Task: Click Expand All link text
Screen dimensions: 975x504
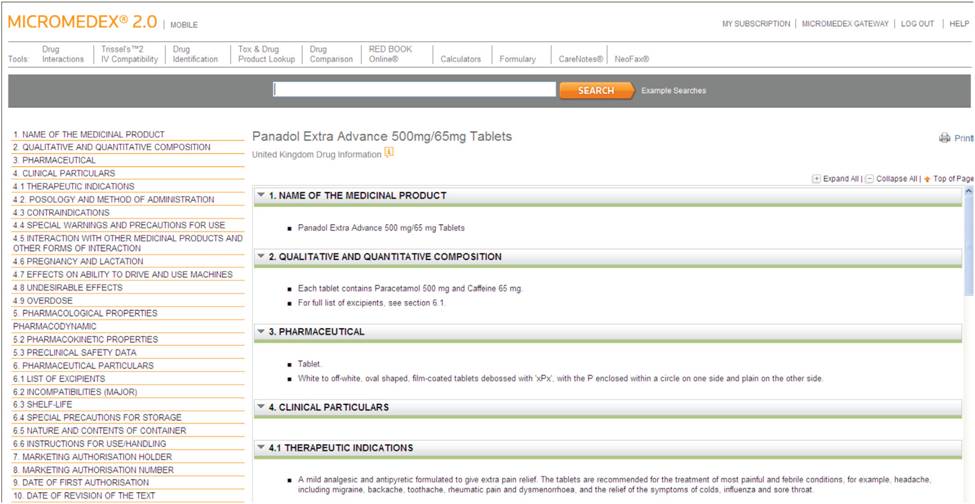Action: [841, 179]
